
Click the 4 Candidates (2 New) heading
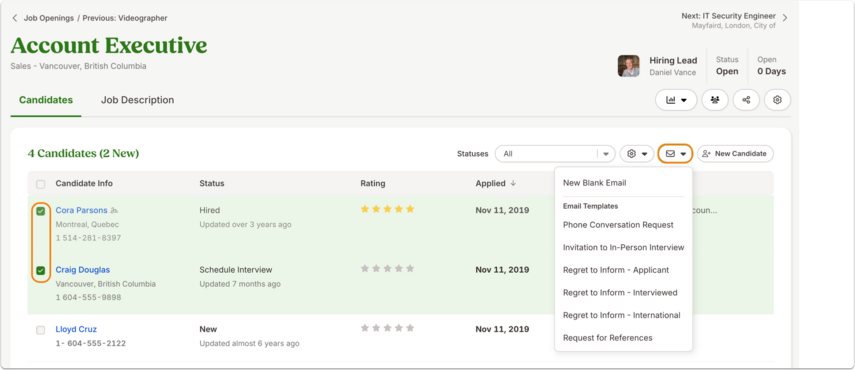(83, 154)
